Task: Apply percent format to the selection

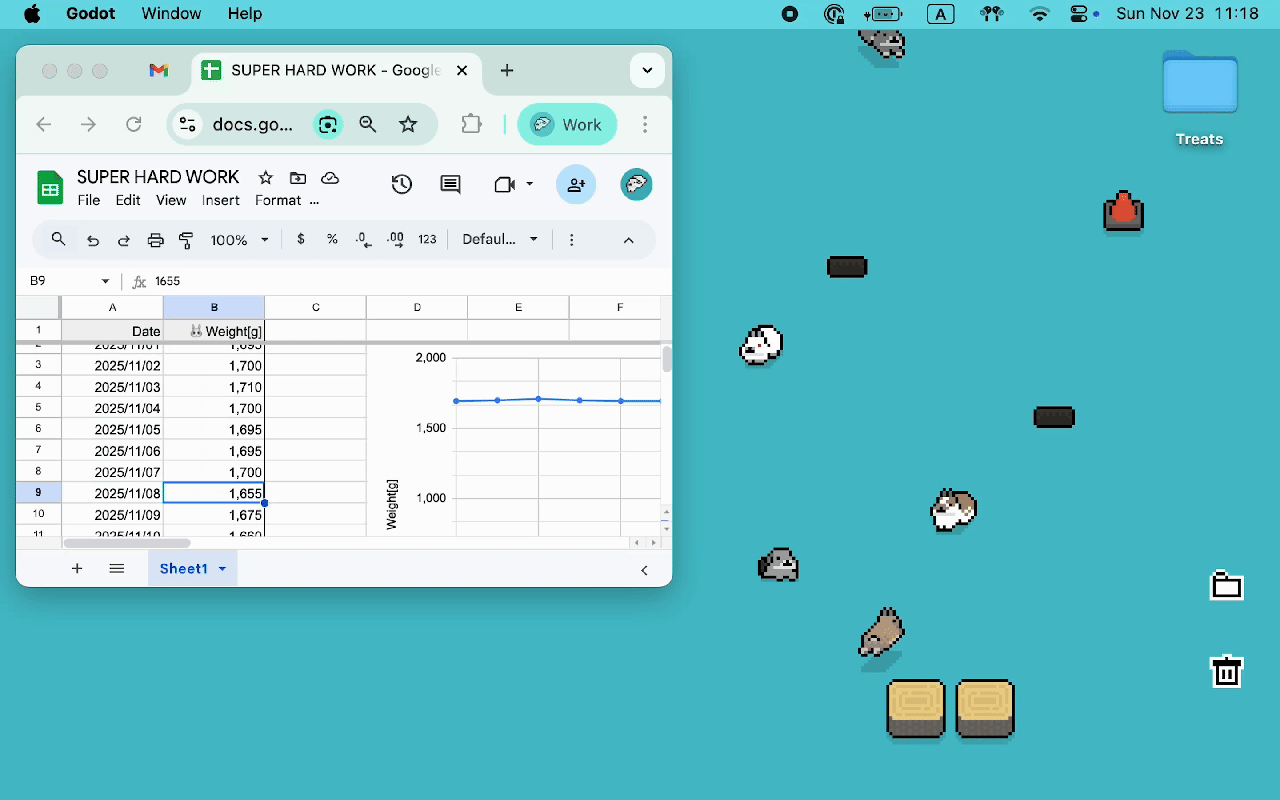Action: pos(332,240)
